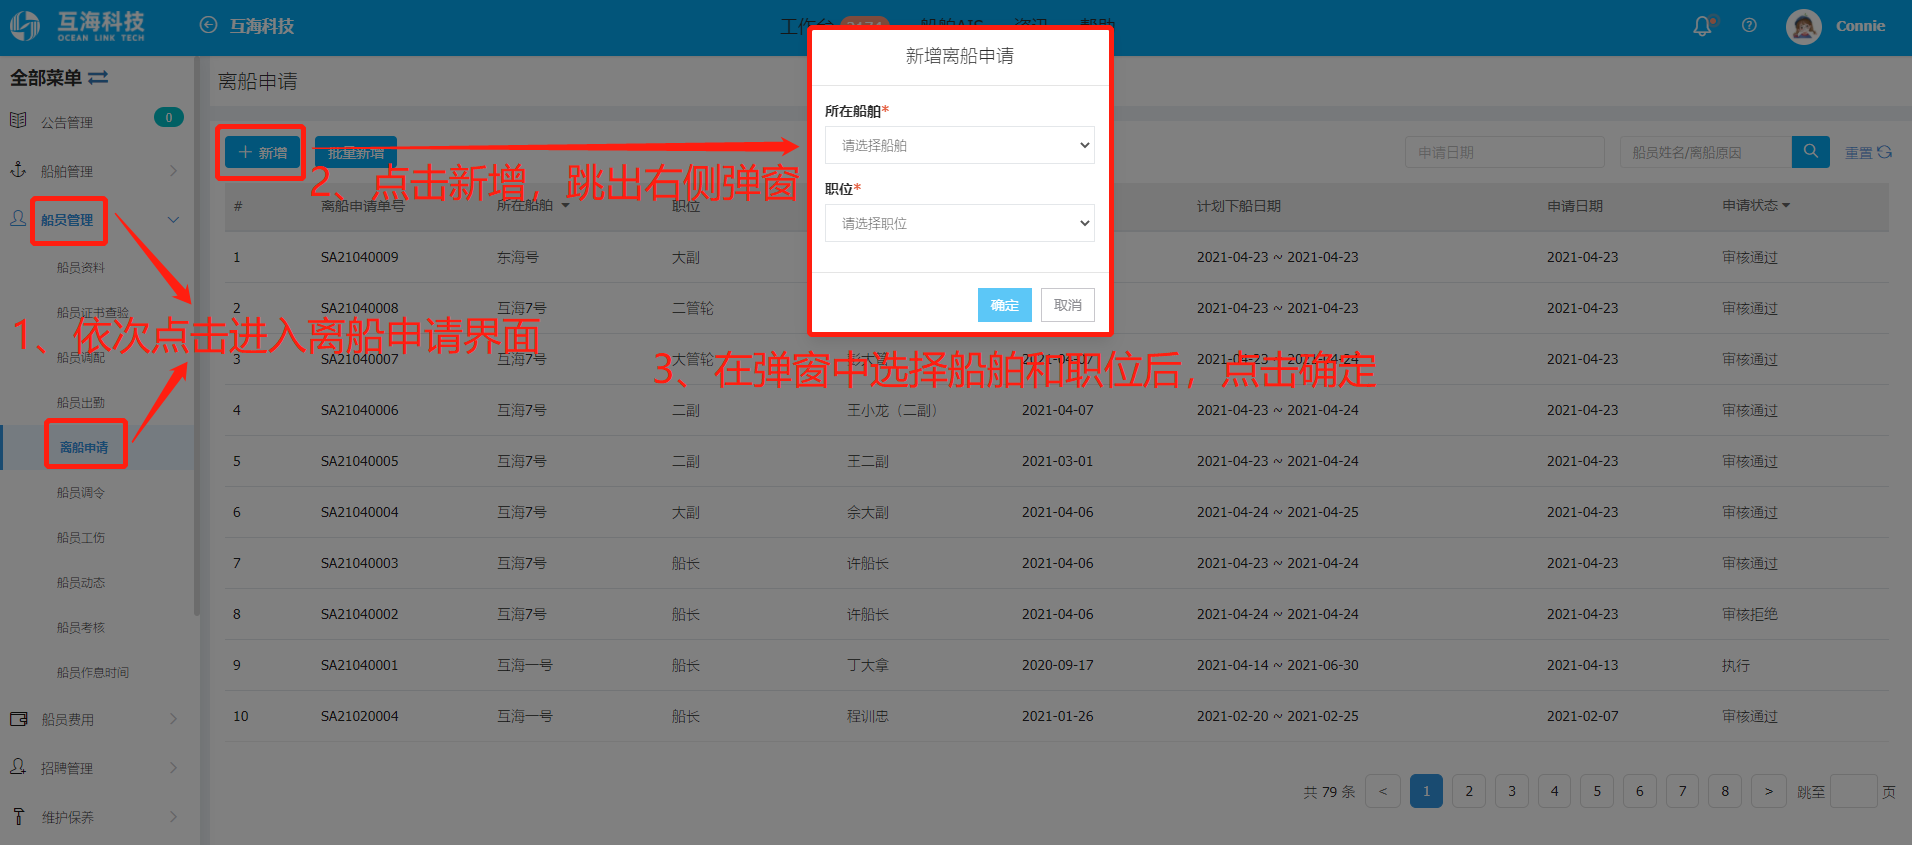Viewport: 1912px width, 845px height.
Task: Click the 新增 add button
Action: coord(262,152)
